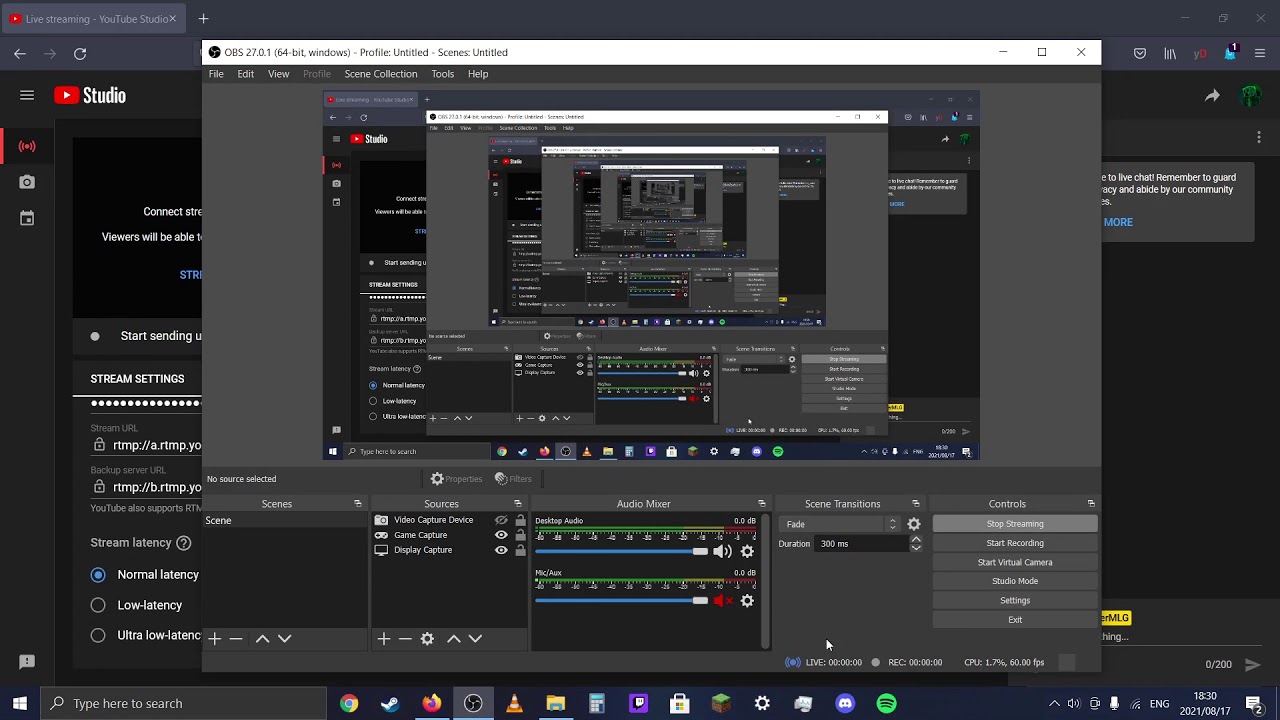Pop out the Sources dock panel

[517, 504]
